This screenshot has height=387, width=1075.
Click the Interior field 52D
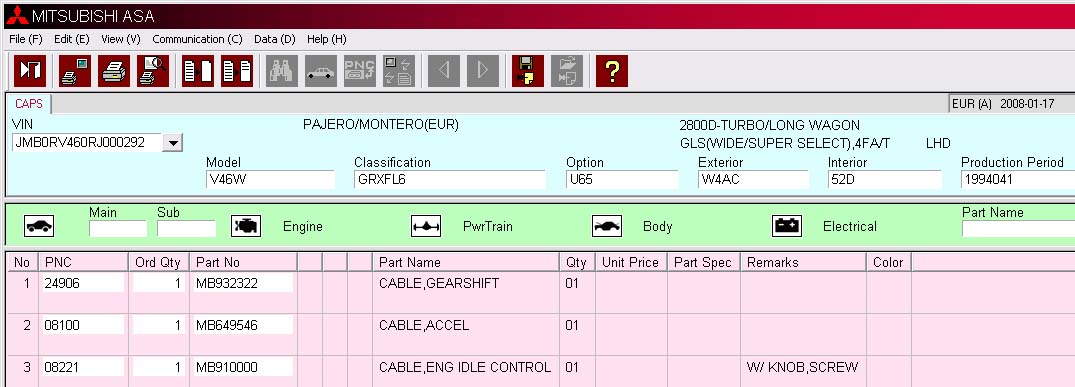coord(884,180)
